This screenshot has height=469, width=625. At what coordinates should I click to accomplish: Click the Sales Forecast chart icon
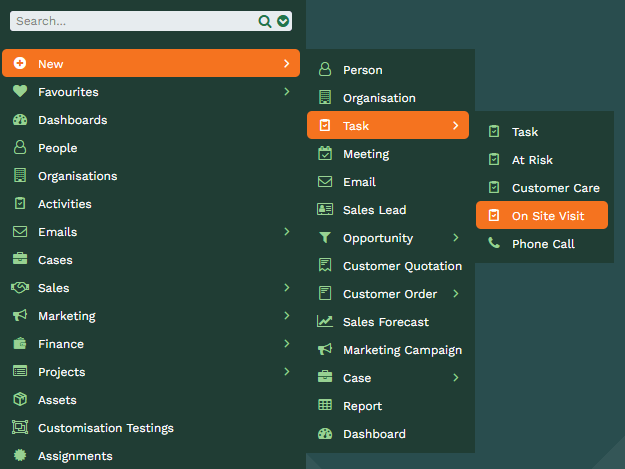click(x=325, y=321)
